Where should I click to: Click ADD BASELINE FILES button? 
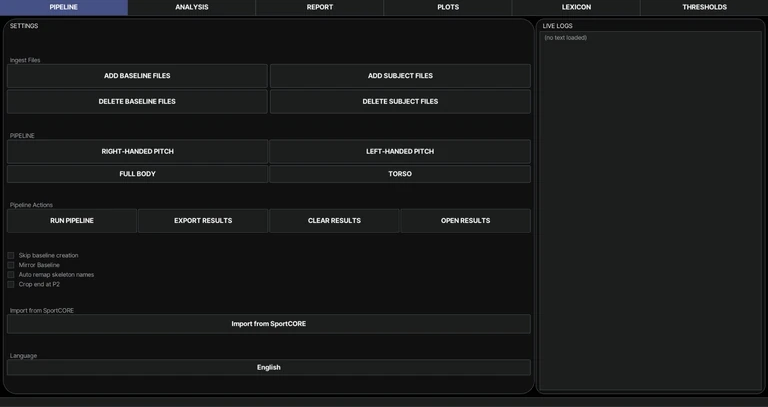[137, 76]
